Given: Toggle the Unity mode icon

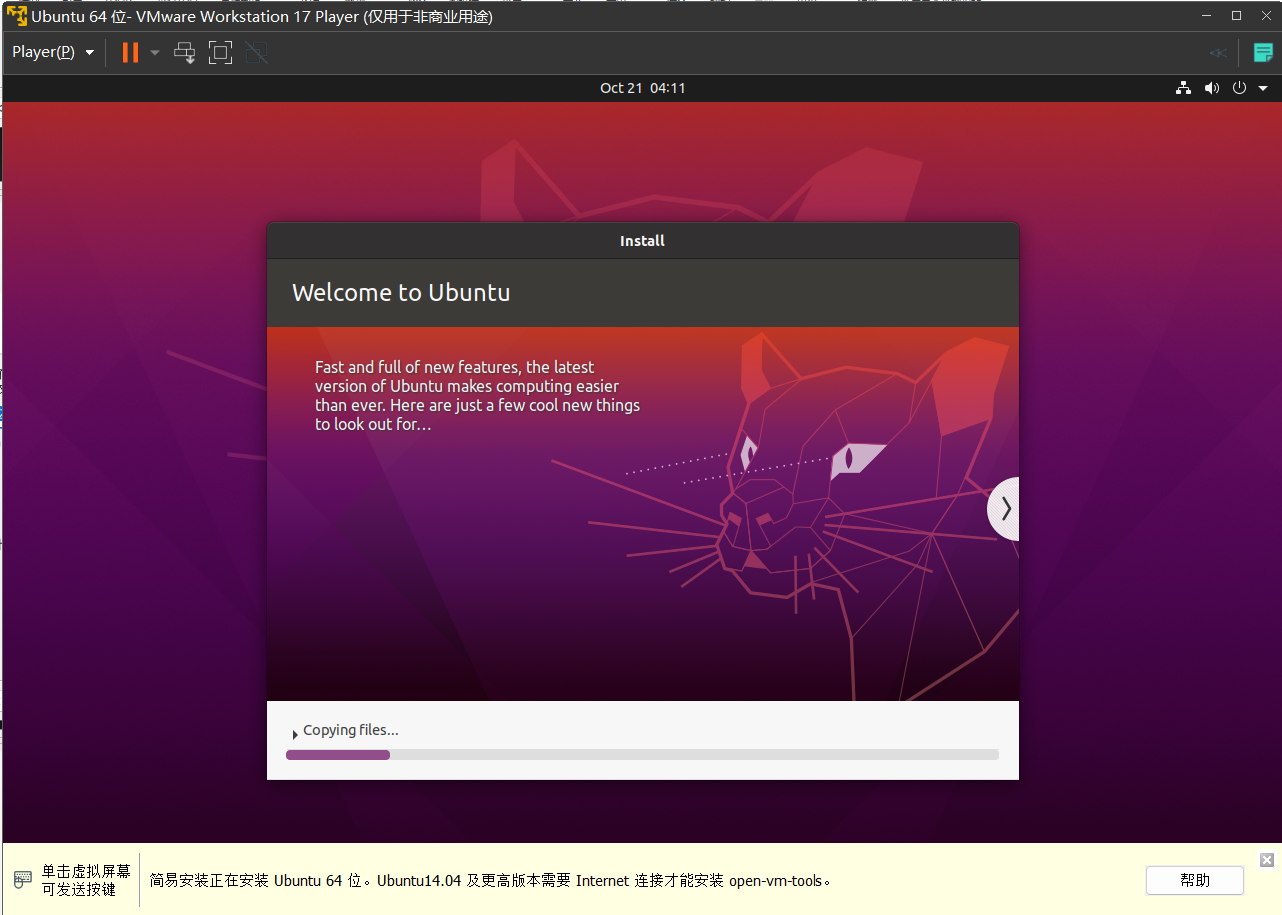Looking at the screenshot, I should (257, 52).
